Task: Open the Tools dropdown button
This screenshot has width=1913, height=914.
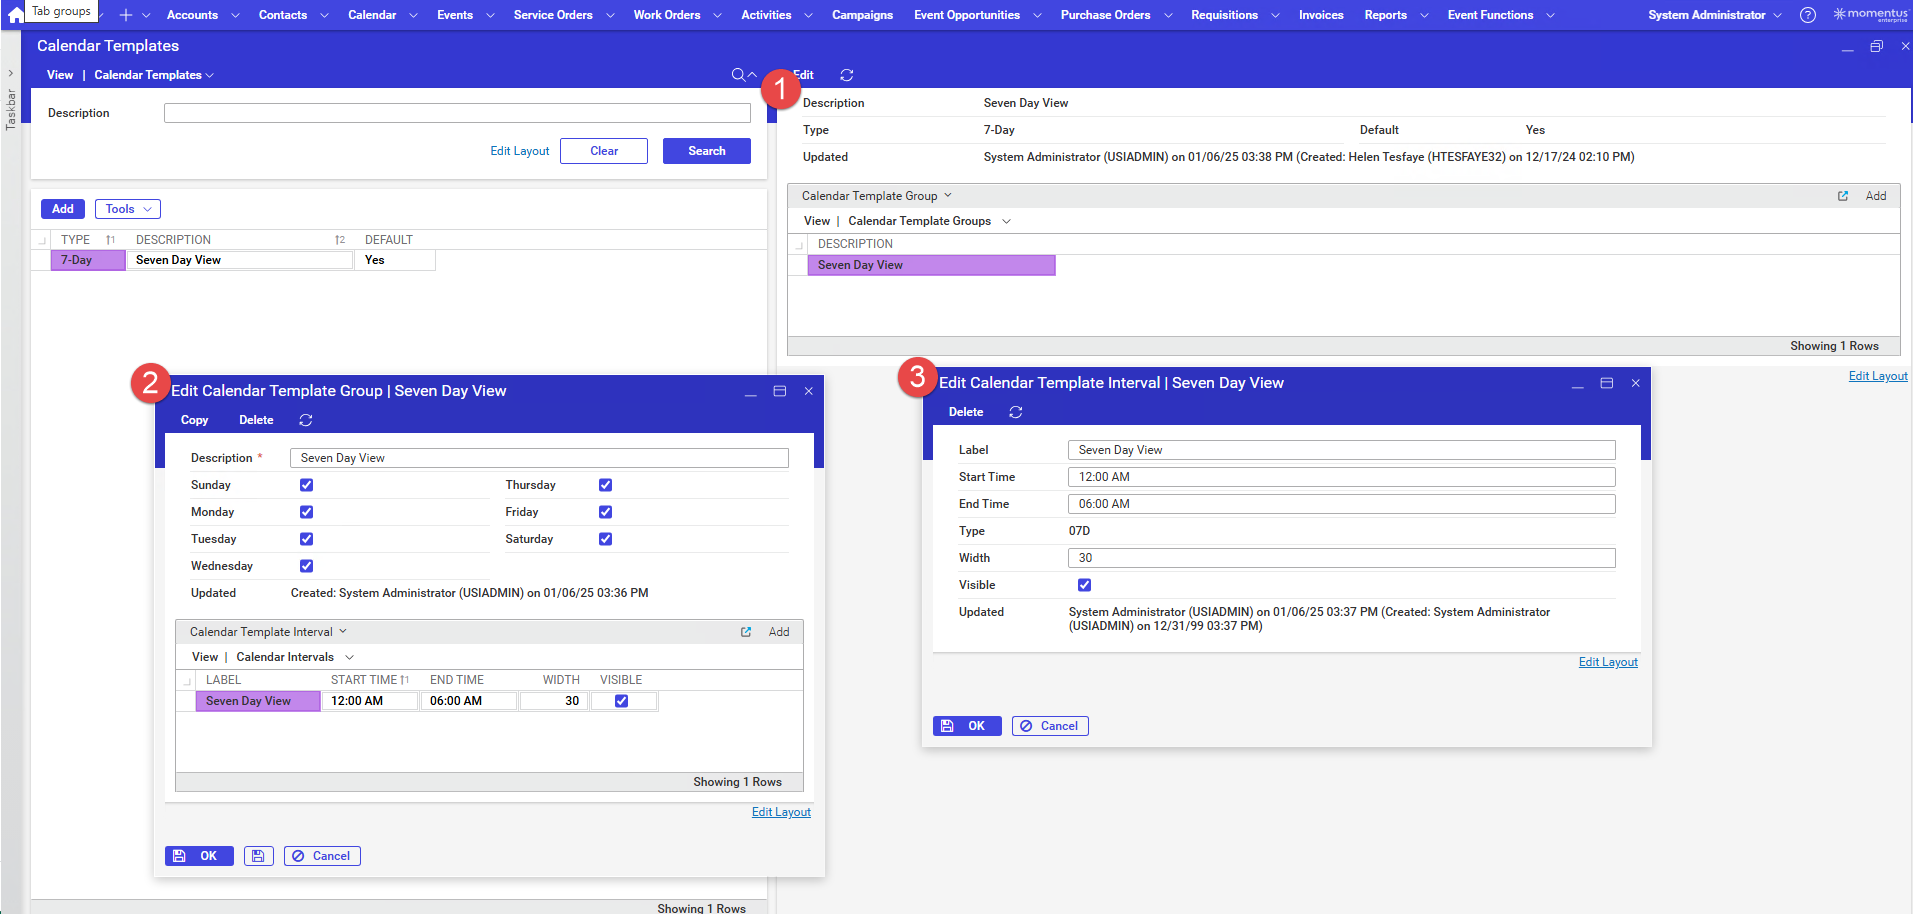Action: point(128,209)
